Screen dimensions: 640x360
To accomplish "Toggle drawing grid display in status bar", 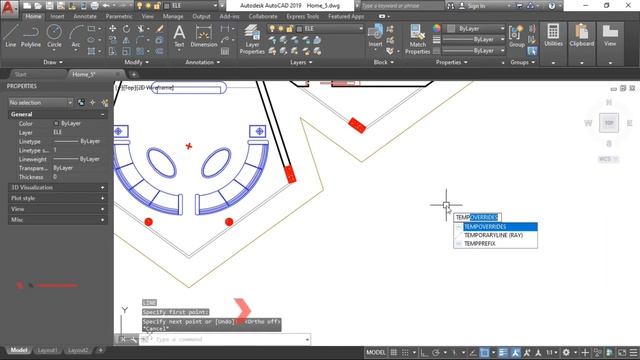I will pyautogui.click(x=394, y=352).
